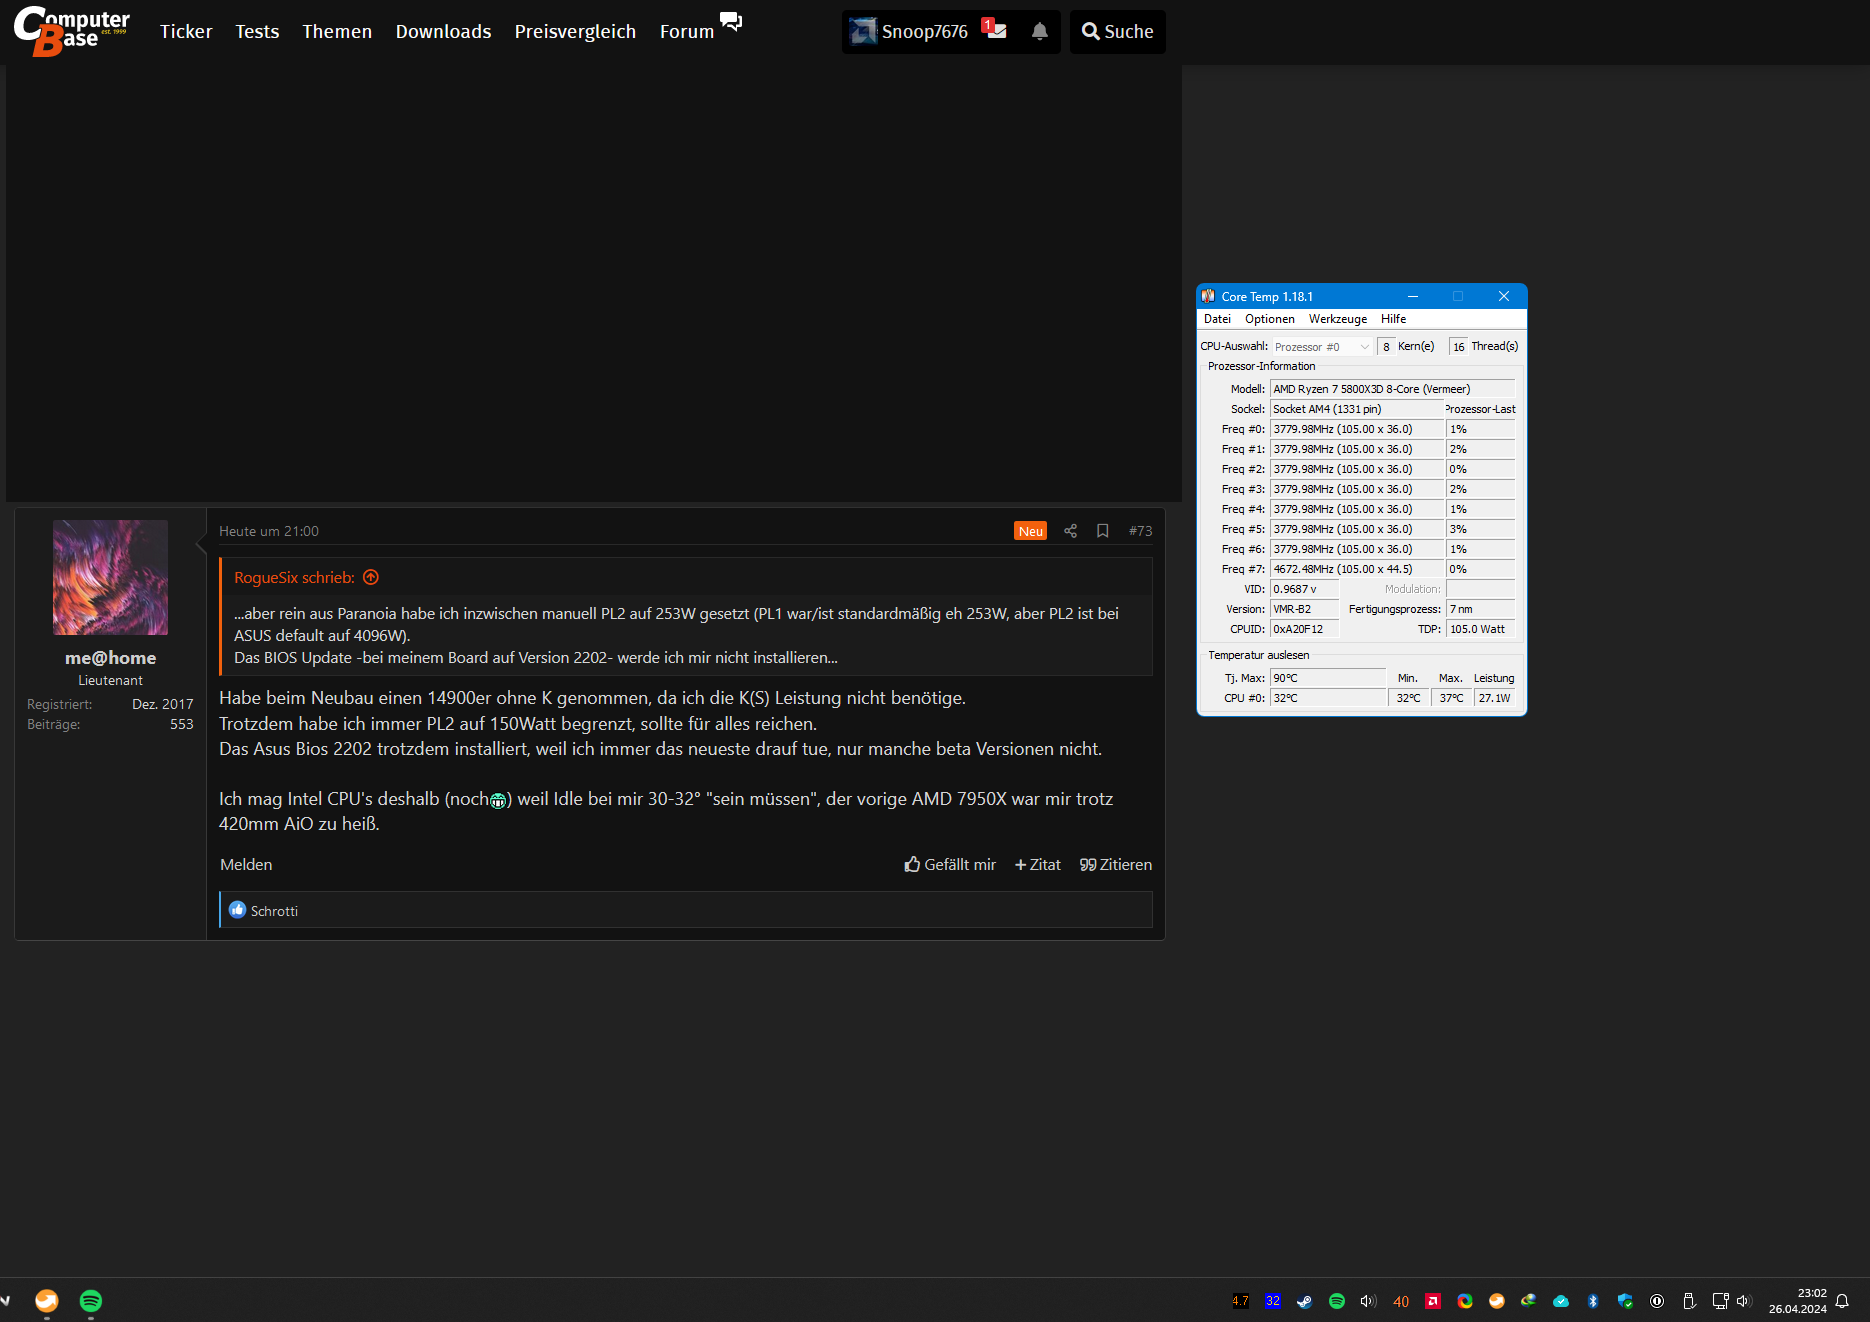Image resolution: width=1870 pixels, height=1322 pixels.
Task: Open the notifications bell in site header
Action: click(1040, 31)
